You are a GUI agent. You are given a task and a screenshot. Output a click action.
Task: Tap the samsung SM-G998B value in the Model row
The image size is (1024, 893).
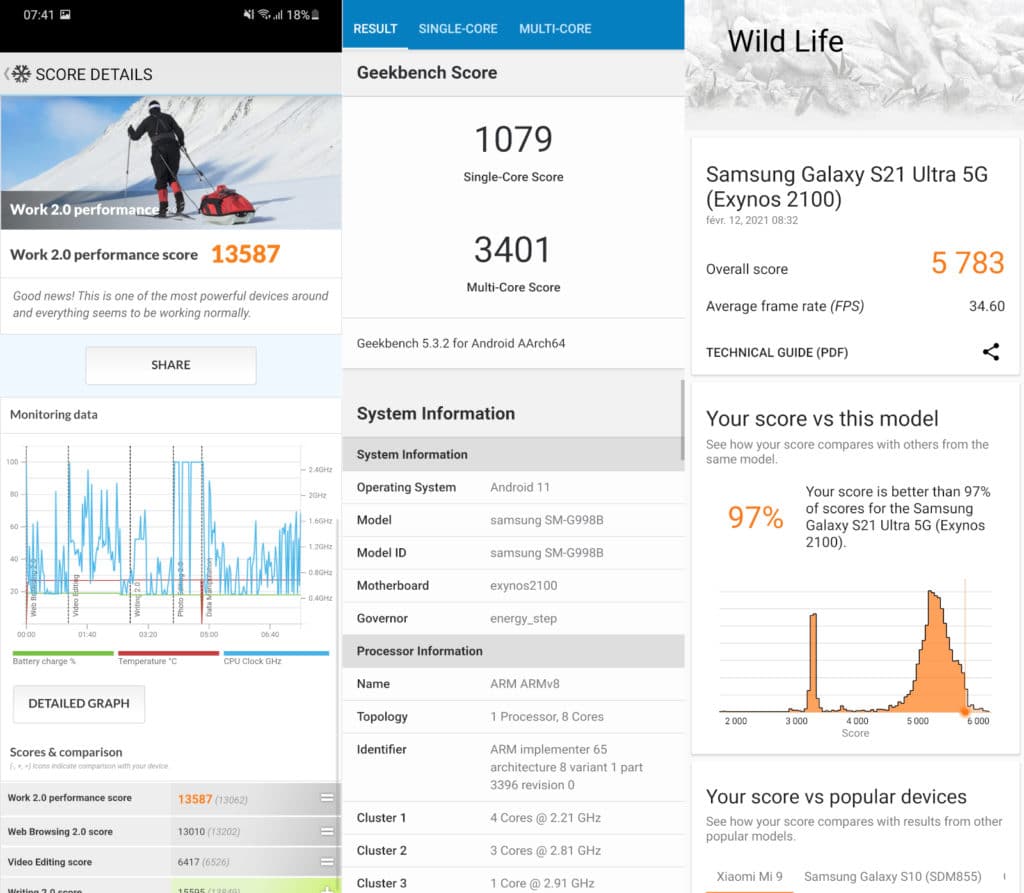click(x=547, y=520)
